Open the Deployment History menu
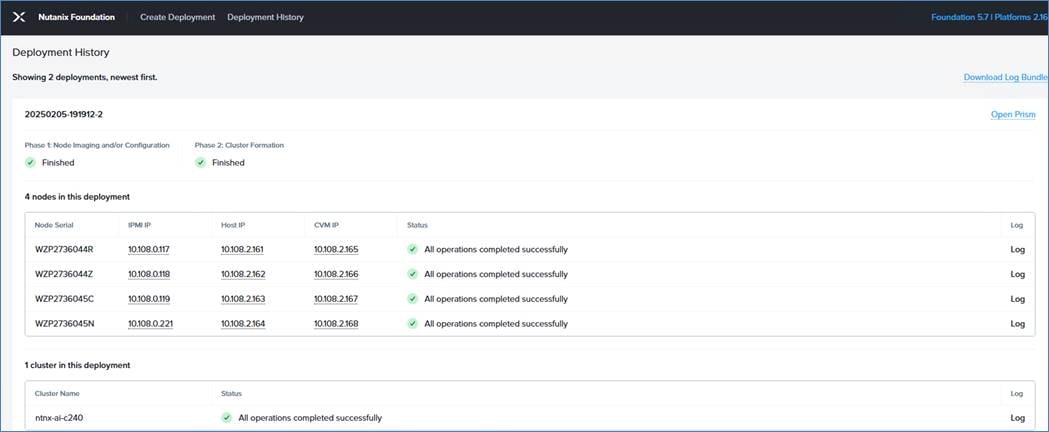1049x432 pixels. coord(265,17)
